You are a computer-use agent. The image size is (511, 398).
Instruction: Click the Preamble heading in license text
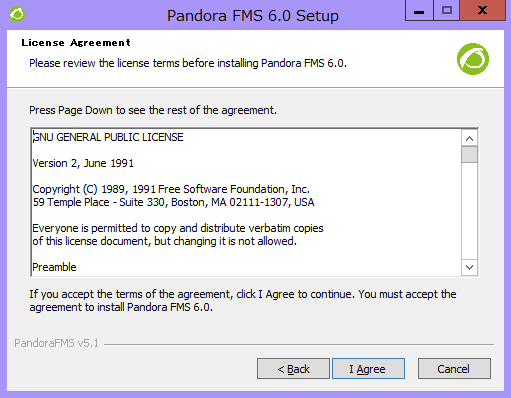point(54,267)
